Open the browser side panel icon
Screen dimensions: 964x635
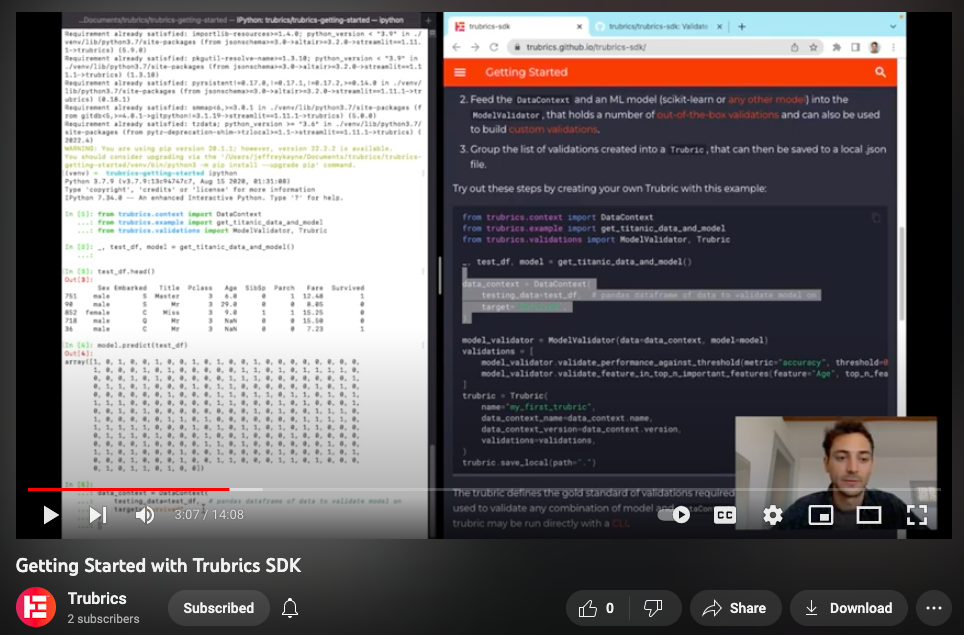[x=855, y=47]
